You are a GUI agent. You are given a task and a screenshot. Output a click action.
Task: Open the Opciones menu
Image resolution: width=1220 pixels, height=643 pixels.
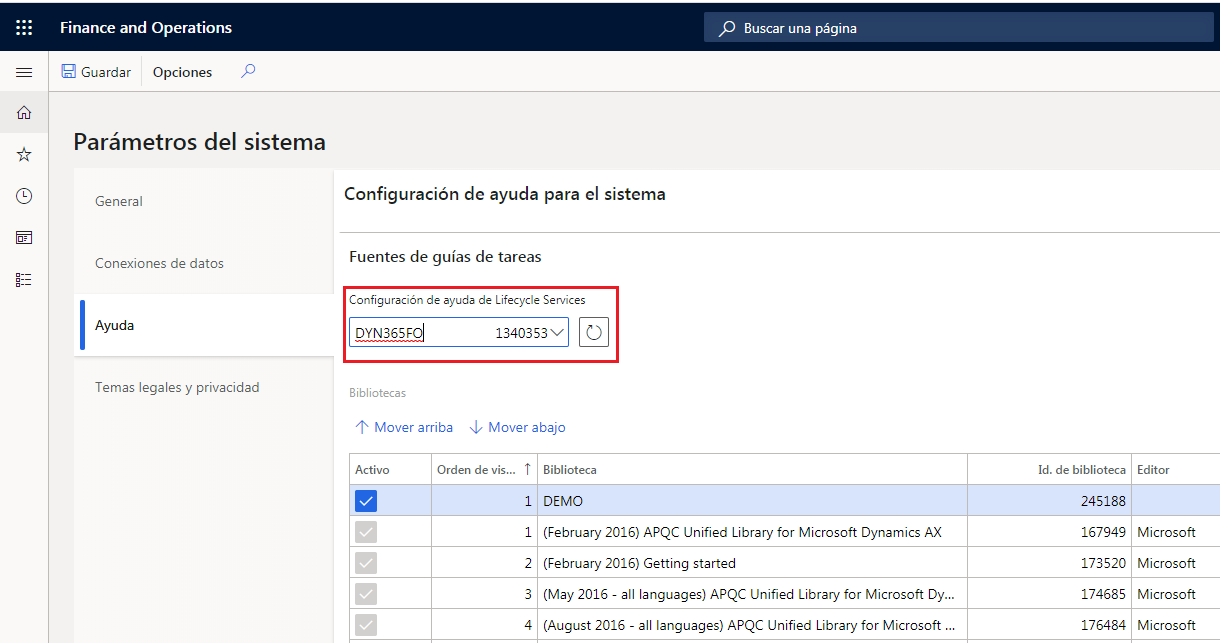(182, 72)
